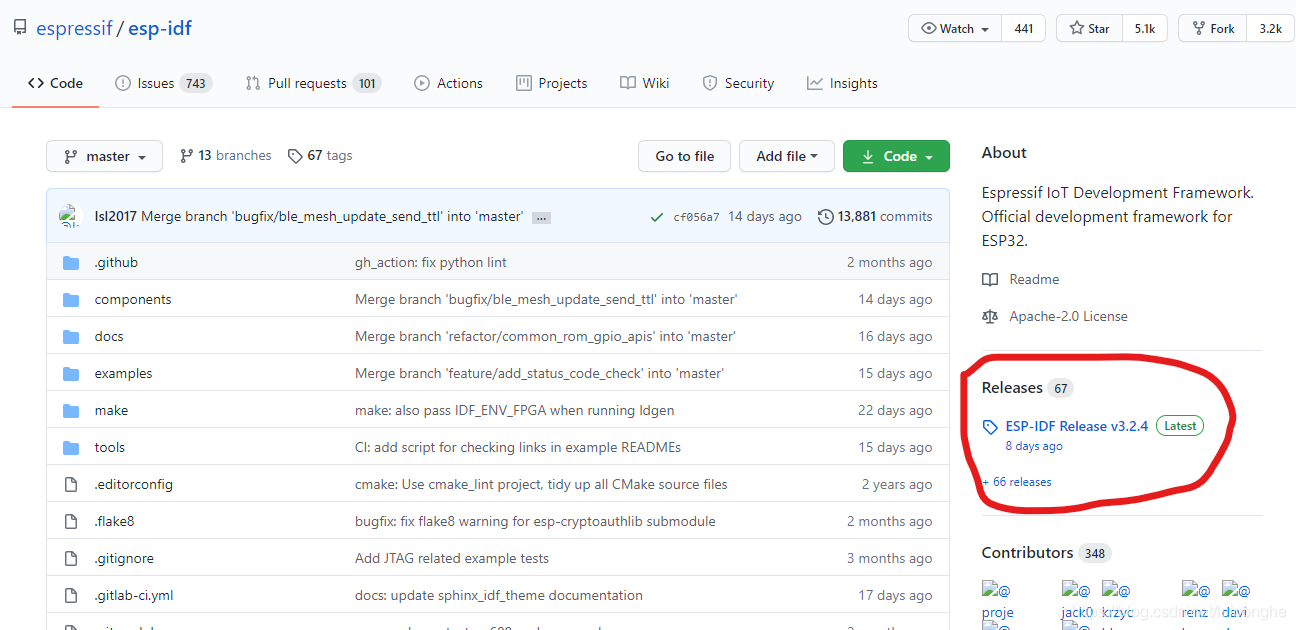This screenshot has height=630, width=1296.
Task: Open the Add file dropdown
Action: point(787,156)
